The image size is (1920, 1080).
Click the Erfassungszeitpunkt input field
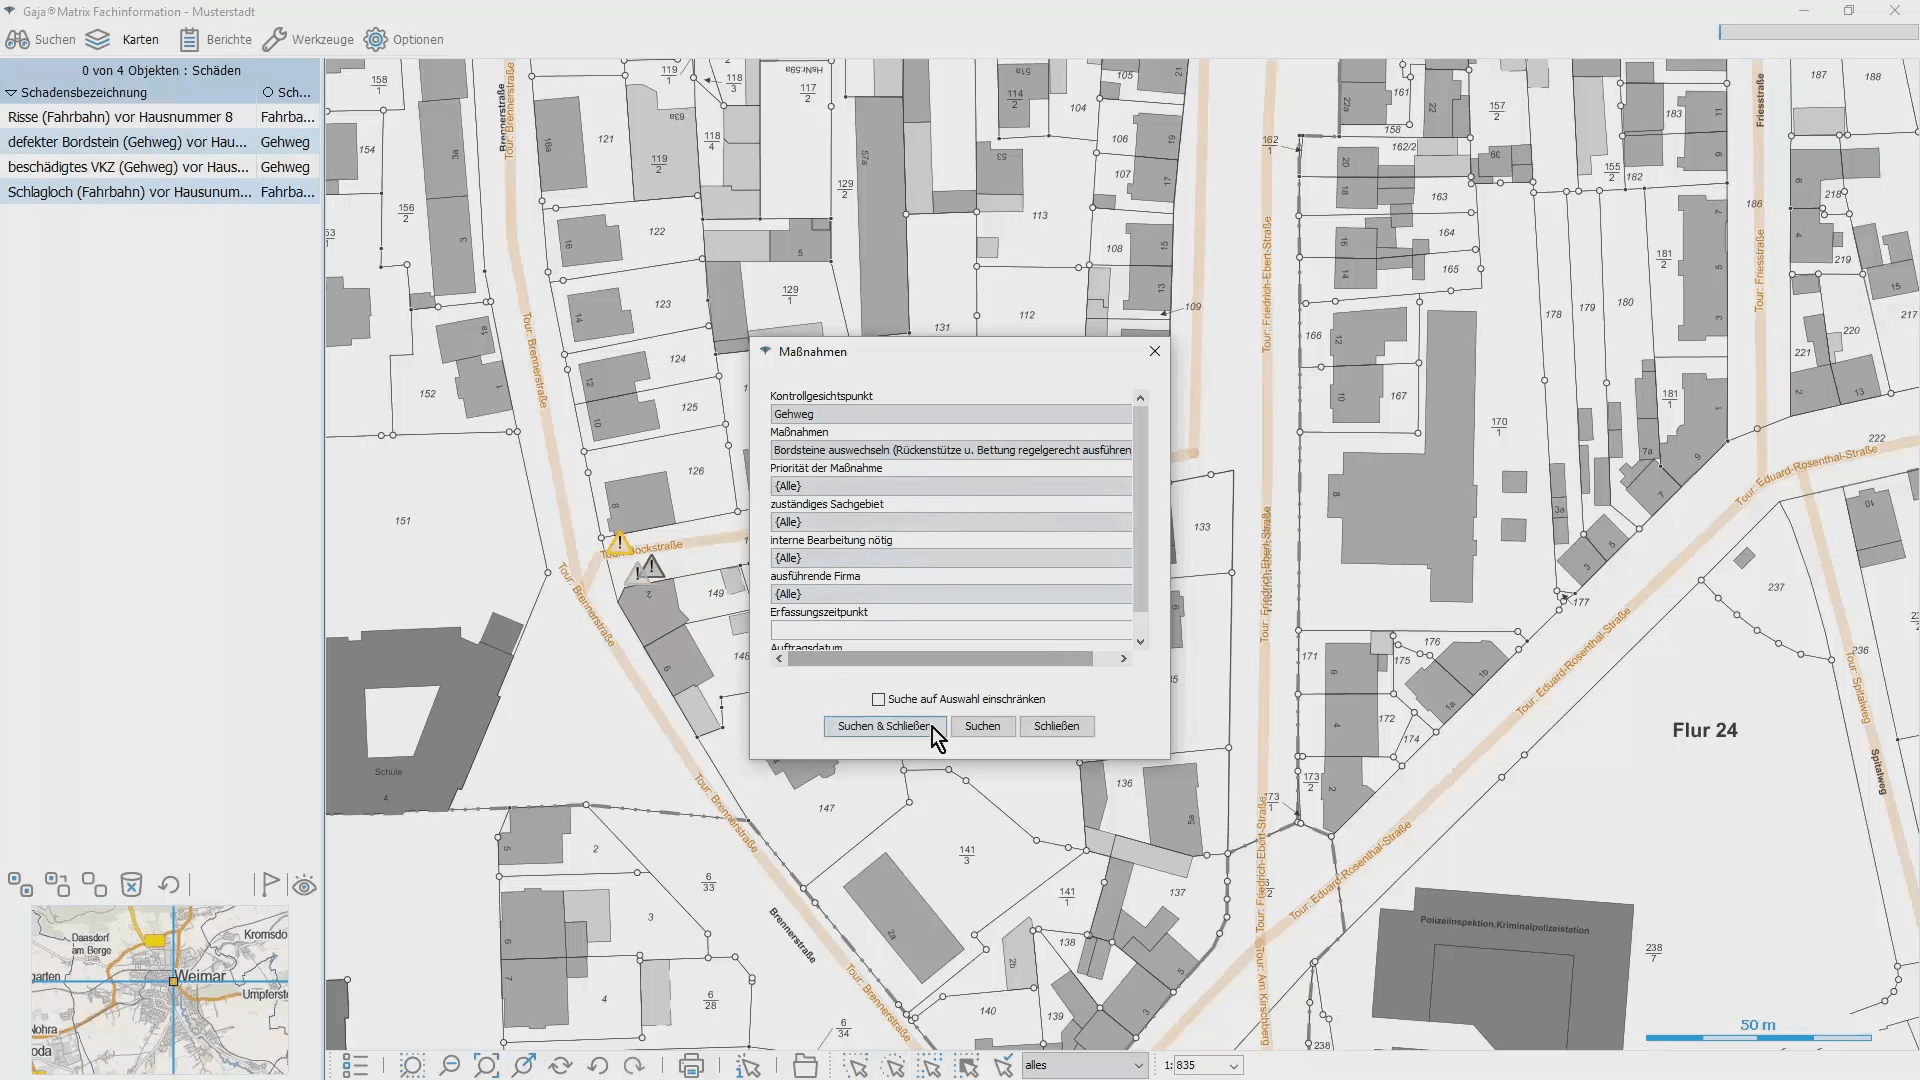(950, 630)
